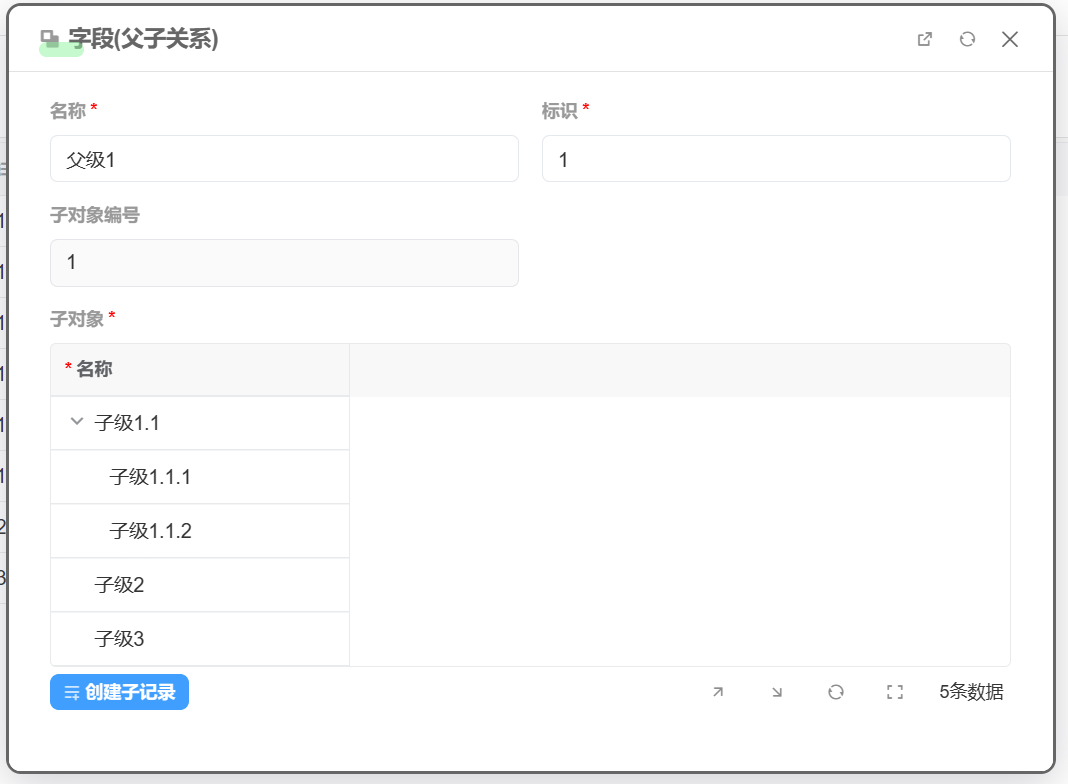Focus the 标识 input field
Viewport: 1068px width, 784px height.
pos(776,159)
